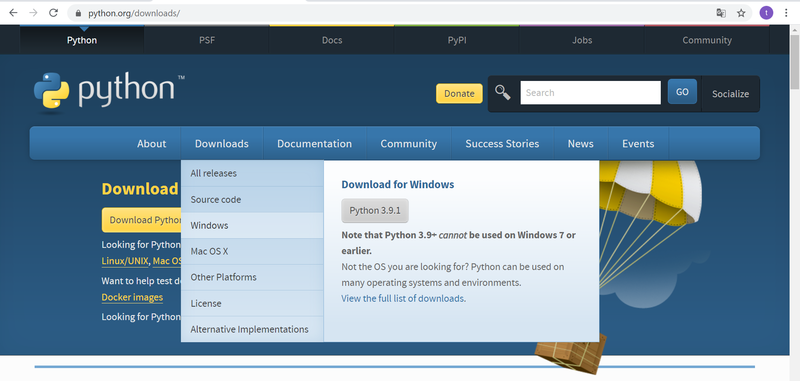The image size is (800, 381).
Task: Switch to the PyPI top tab
Action: click(x=457, y=40)
